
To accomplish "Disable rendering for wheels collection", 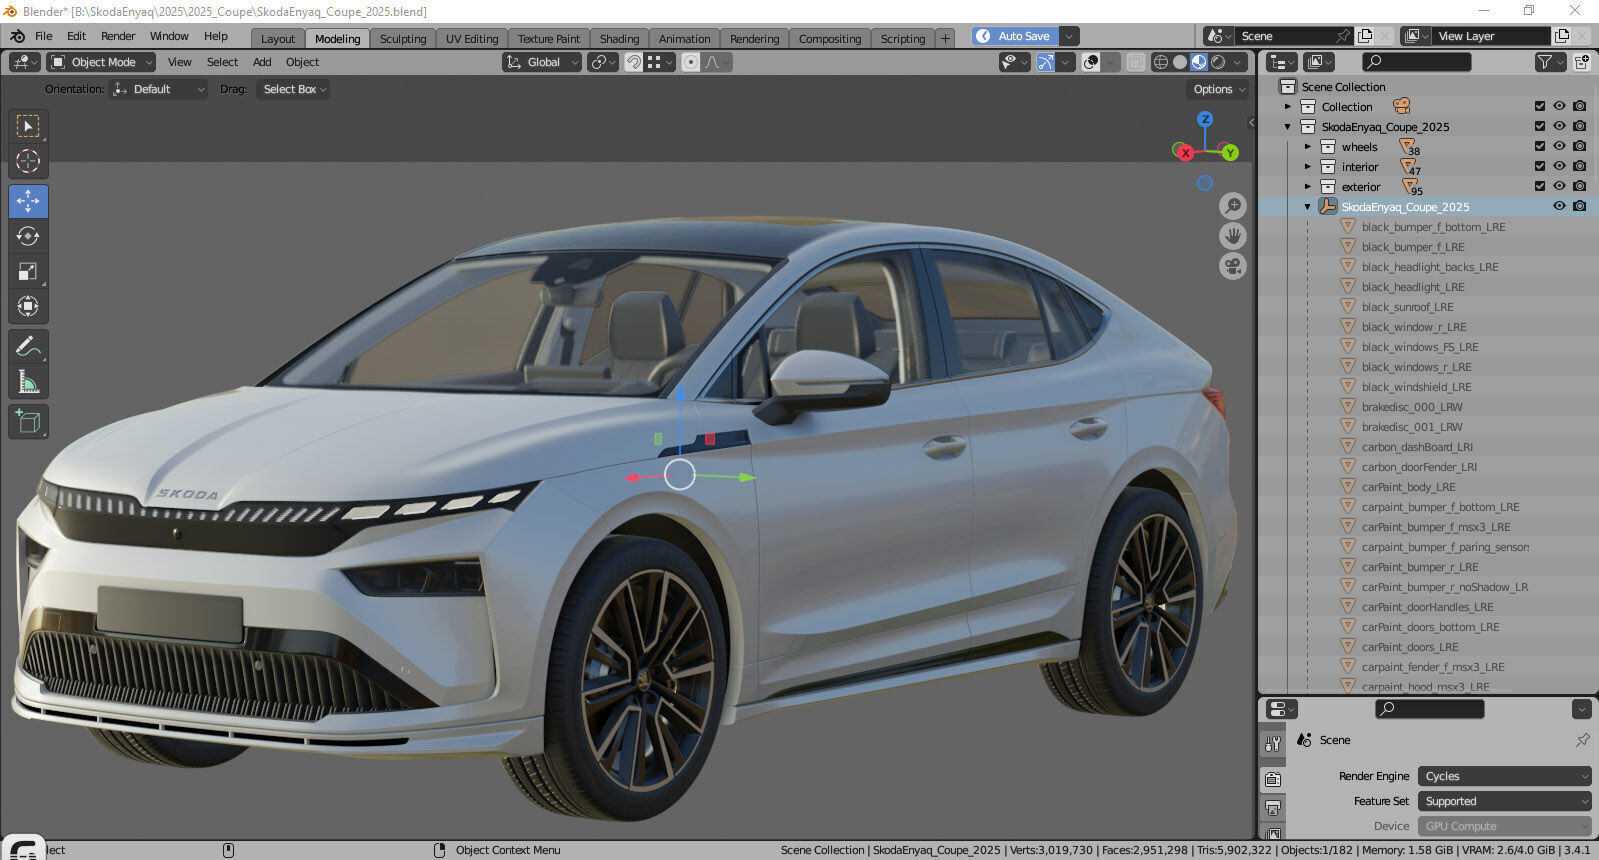I will click(1579, 146).
